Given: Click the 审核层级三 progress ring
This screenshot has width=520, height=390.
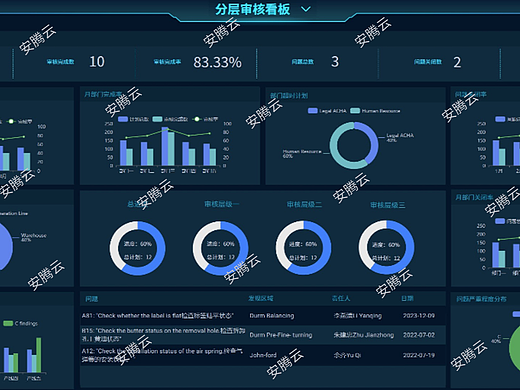Looking at the screenshot, I should [387, 247].
